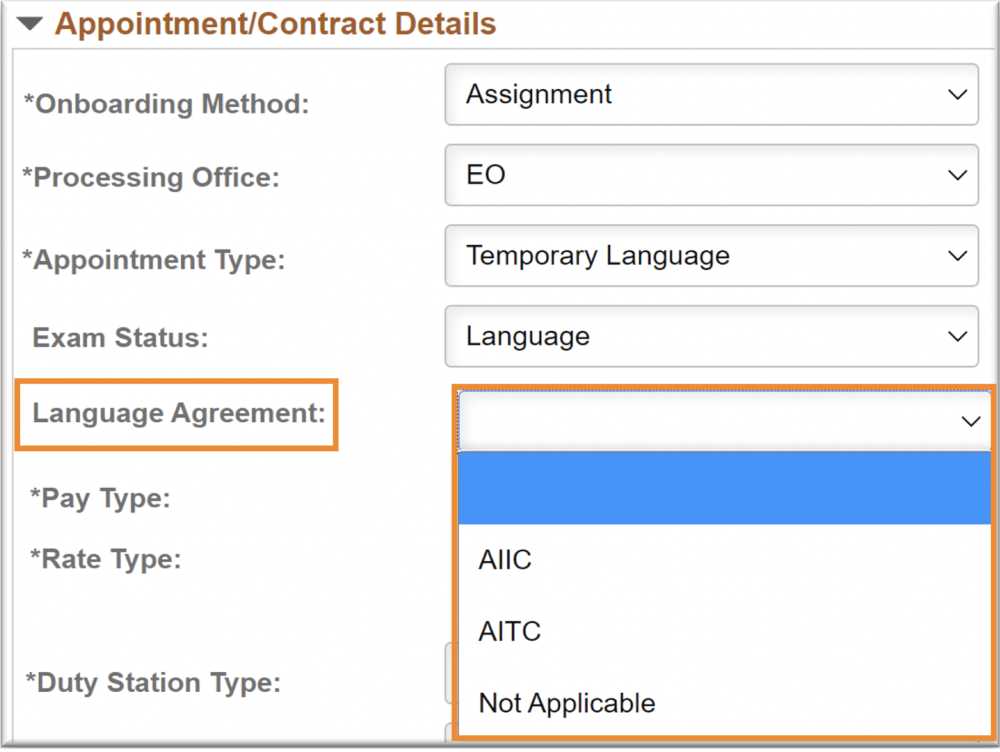
Task: Click the Assignment value in Onboarding Method
Action: click(538, 94)
